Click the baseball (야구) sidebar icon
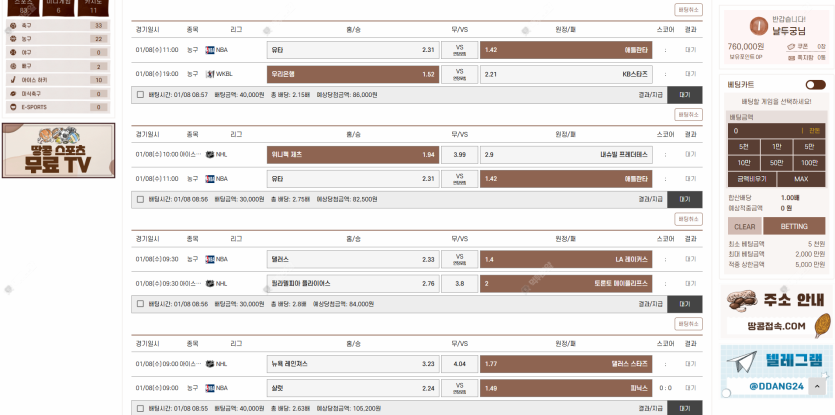Screen dimensions: 835x415 pyautogui.click(x=12, y=52)
